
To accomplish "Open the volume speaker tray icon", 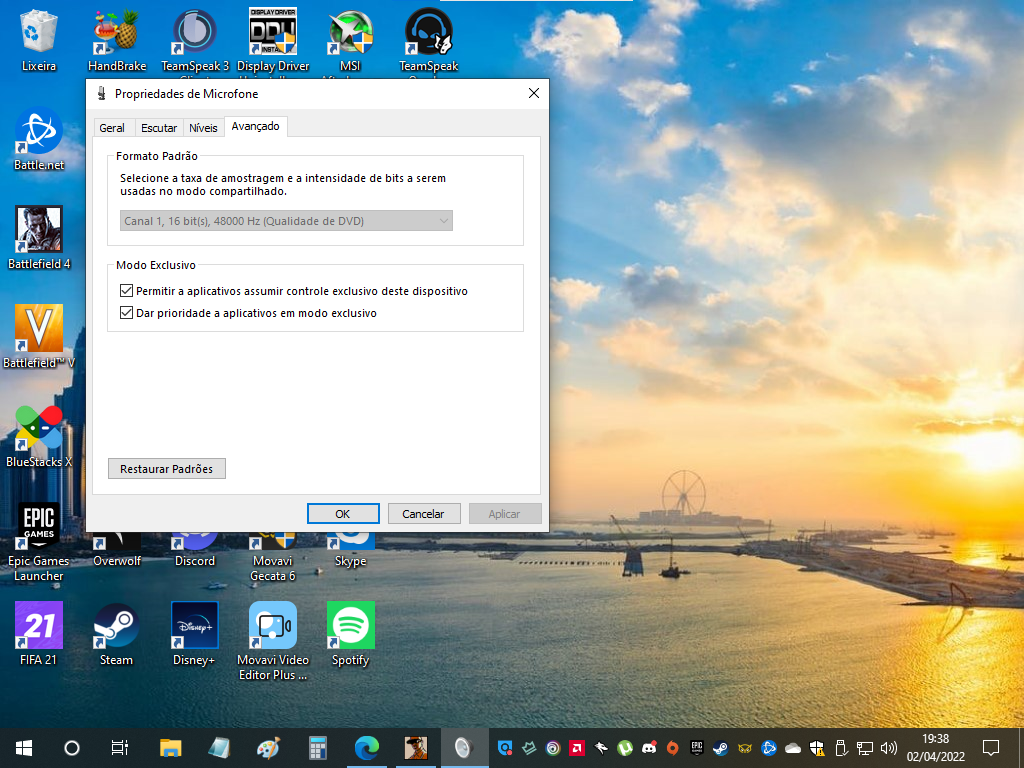I will click(x=888, y=748).
